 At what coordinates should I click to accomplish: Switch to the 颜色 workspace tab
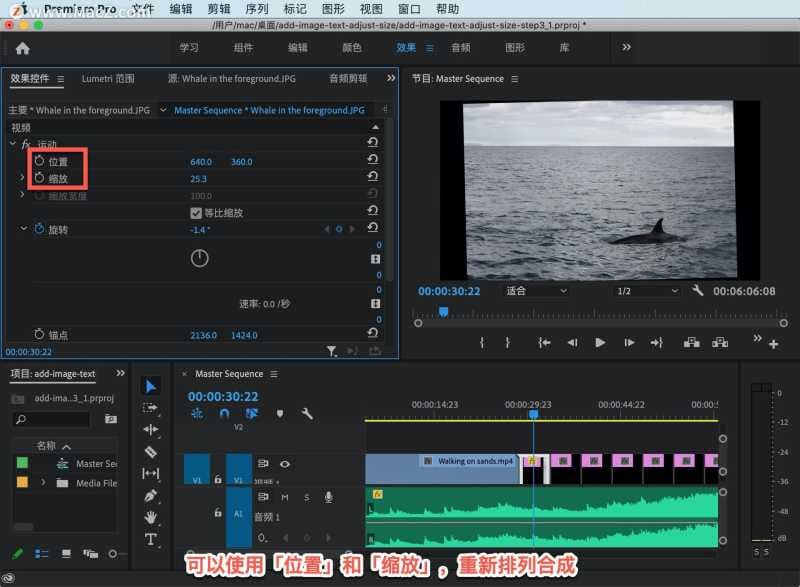[x=352, y=47]
